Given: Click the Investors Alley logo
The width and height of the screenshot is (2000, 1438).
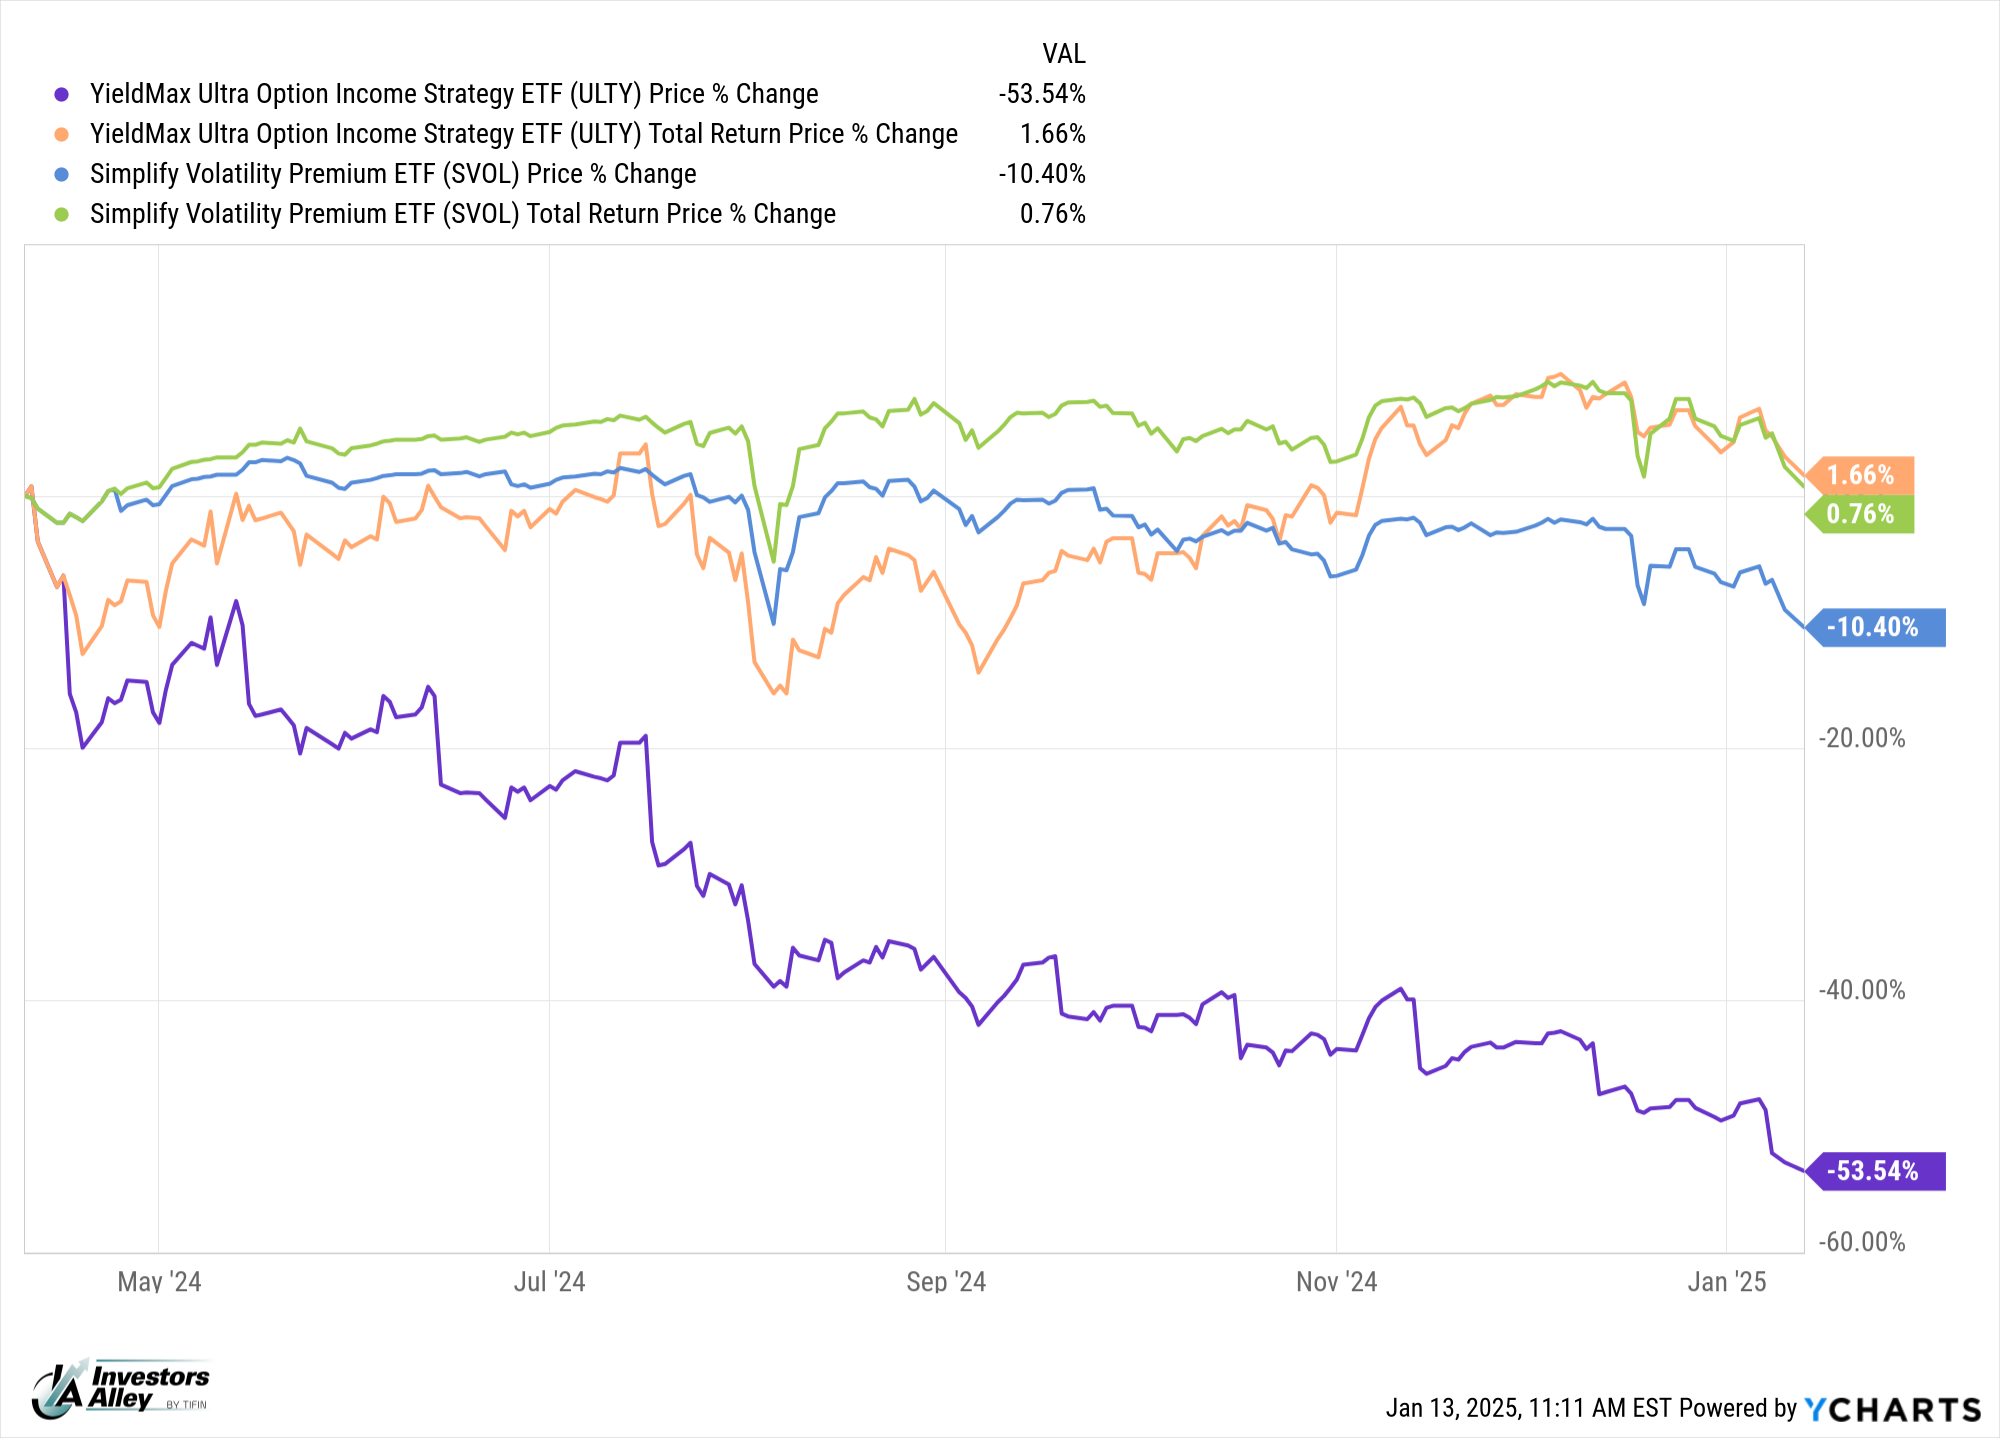Looking at the screenshot, I should [121, 1388].
